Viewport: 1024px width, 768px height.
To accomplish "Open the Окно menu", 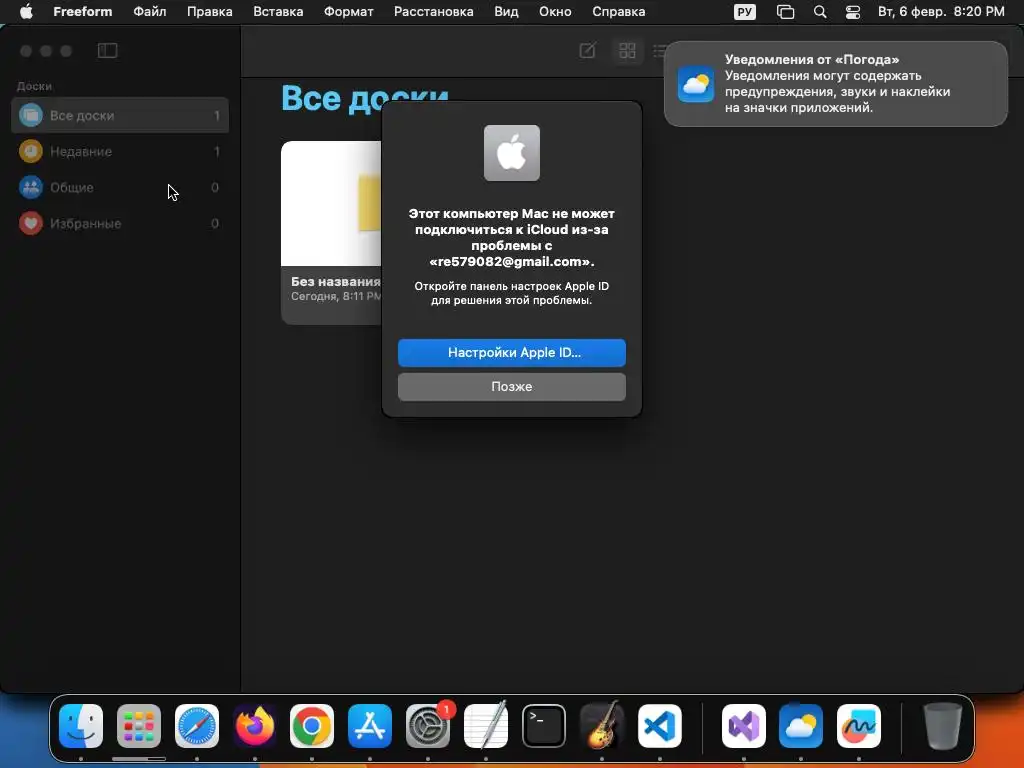I will [x=555, y=12].
